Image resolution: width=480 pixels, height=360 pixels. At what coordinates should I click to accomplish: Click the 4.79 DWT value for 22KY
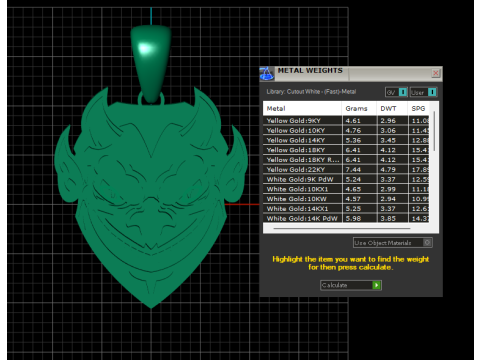(388, 169)
